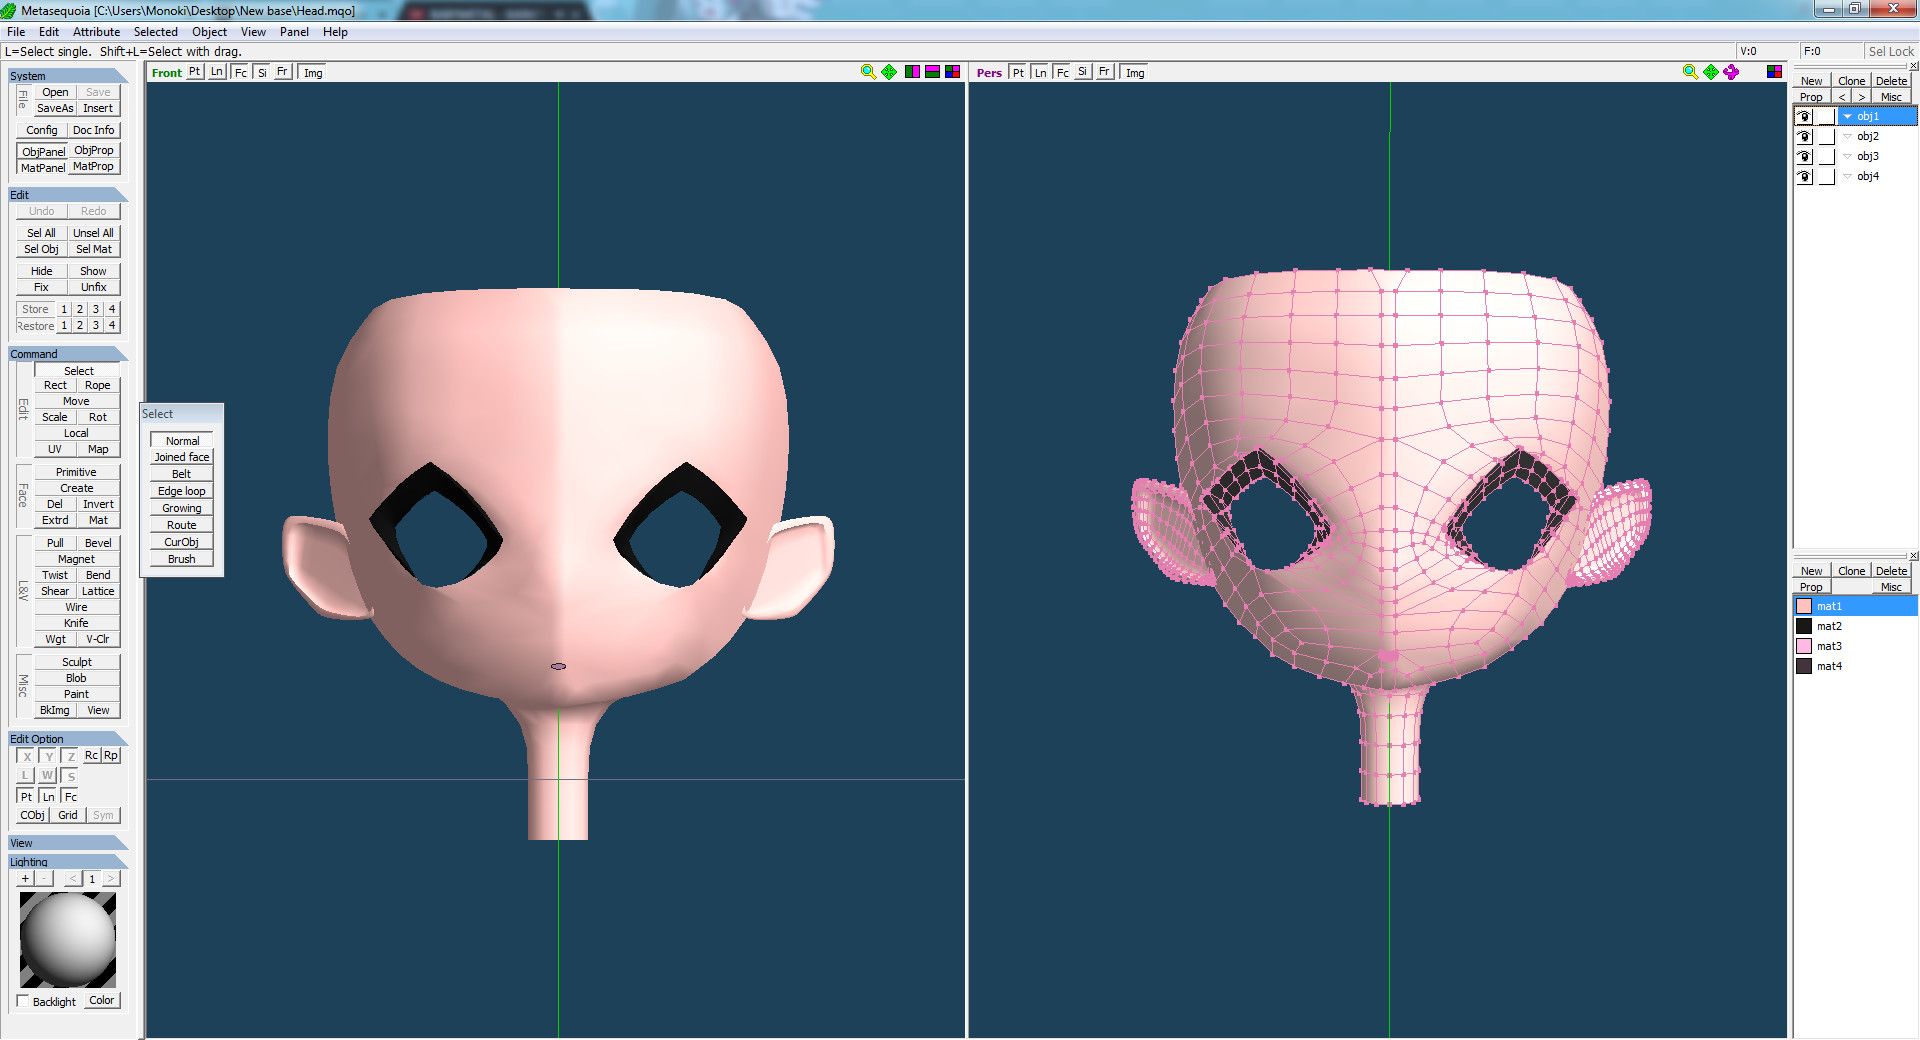Expand the obj3 object entry
The height and width of the screenshot is (1040, 1920).
click(1847, 156)
